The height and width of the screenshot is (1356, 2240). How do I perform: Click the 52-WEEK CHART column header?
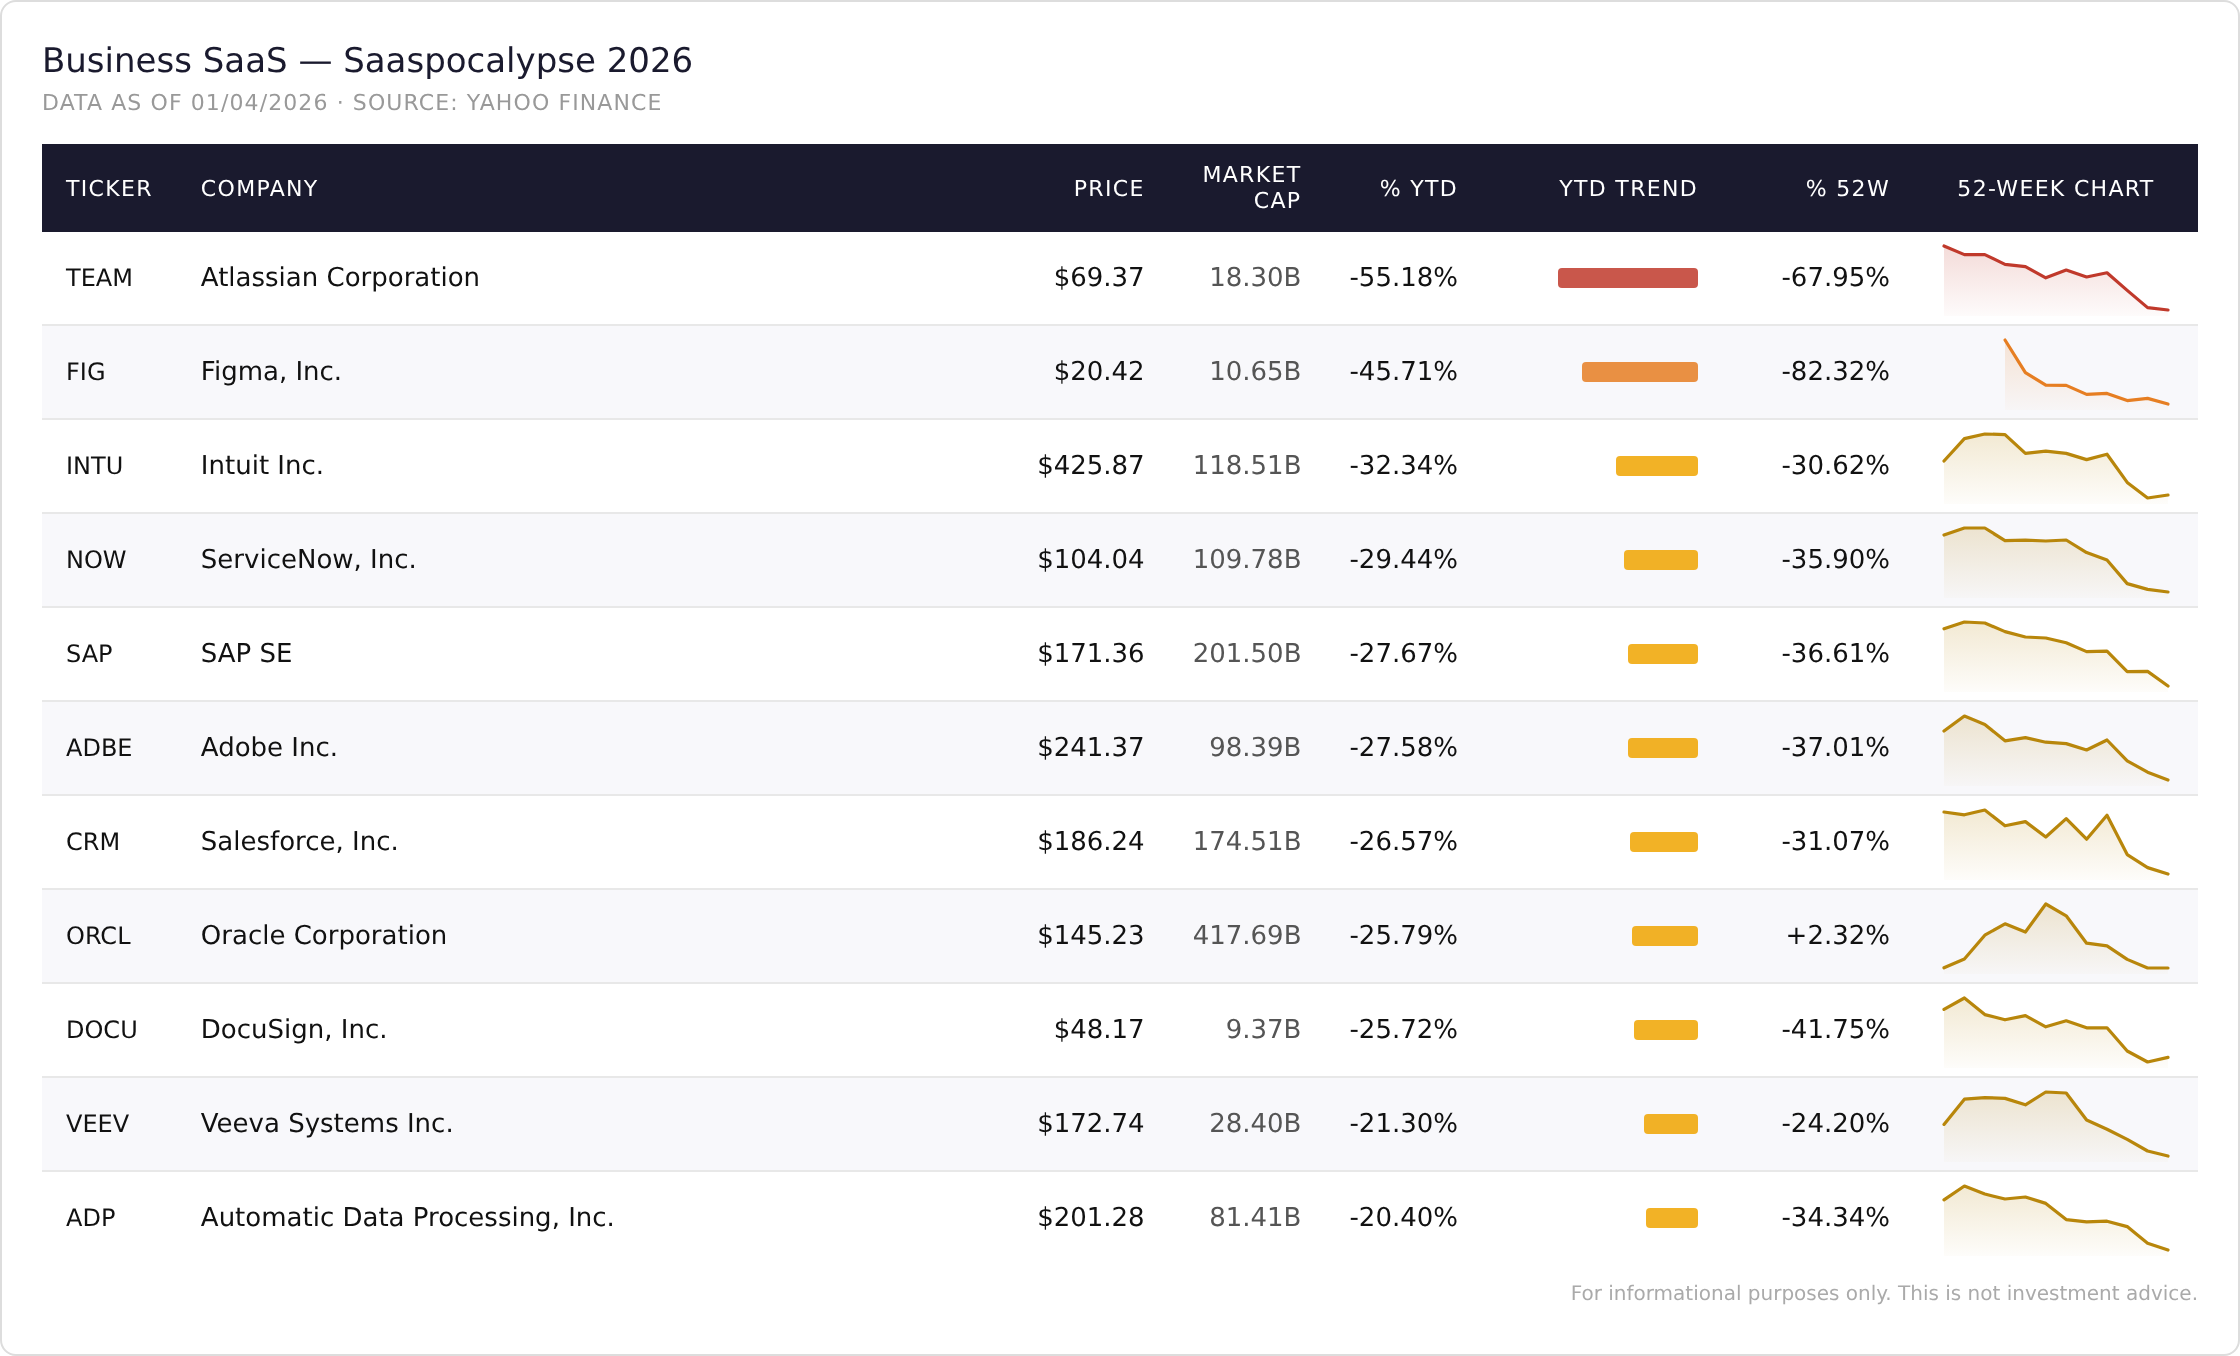click(x=2055, y=188)
